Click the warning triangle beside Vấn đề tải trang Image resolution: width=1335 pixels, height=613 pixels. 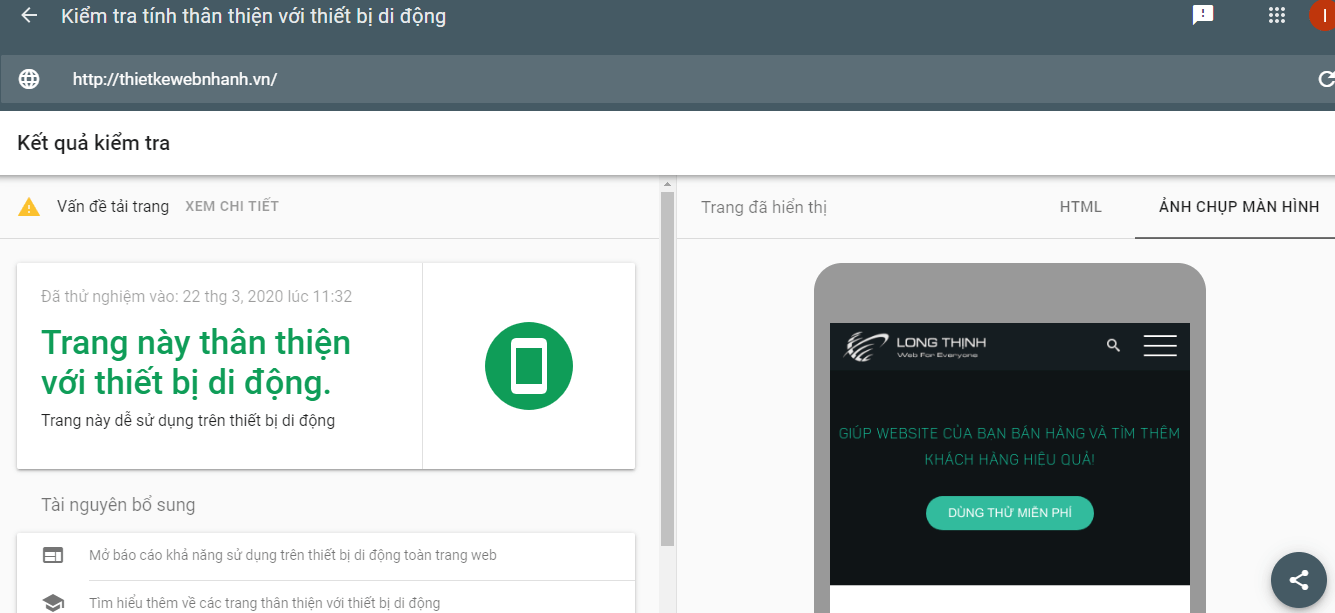pyautogui.click(x=29, y=206)
